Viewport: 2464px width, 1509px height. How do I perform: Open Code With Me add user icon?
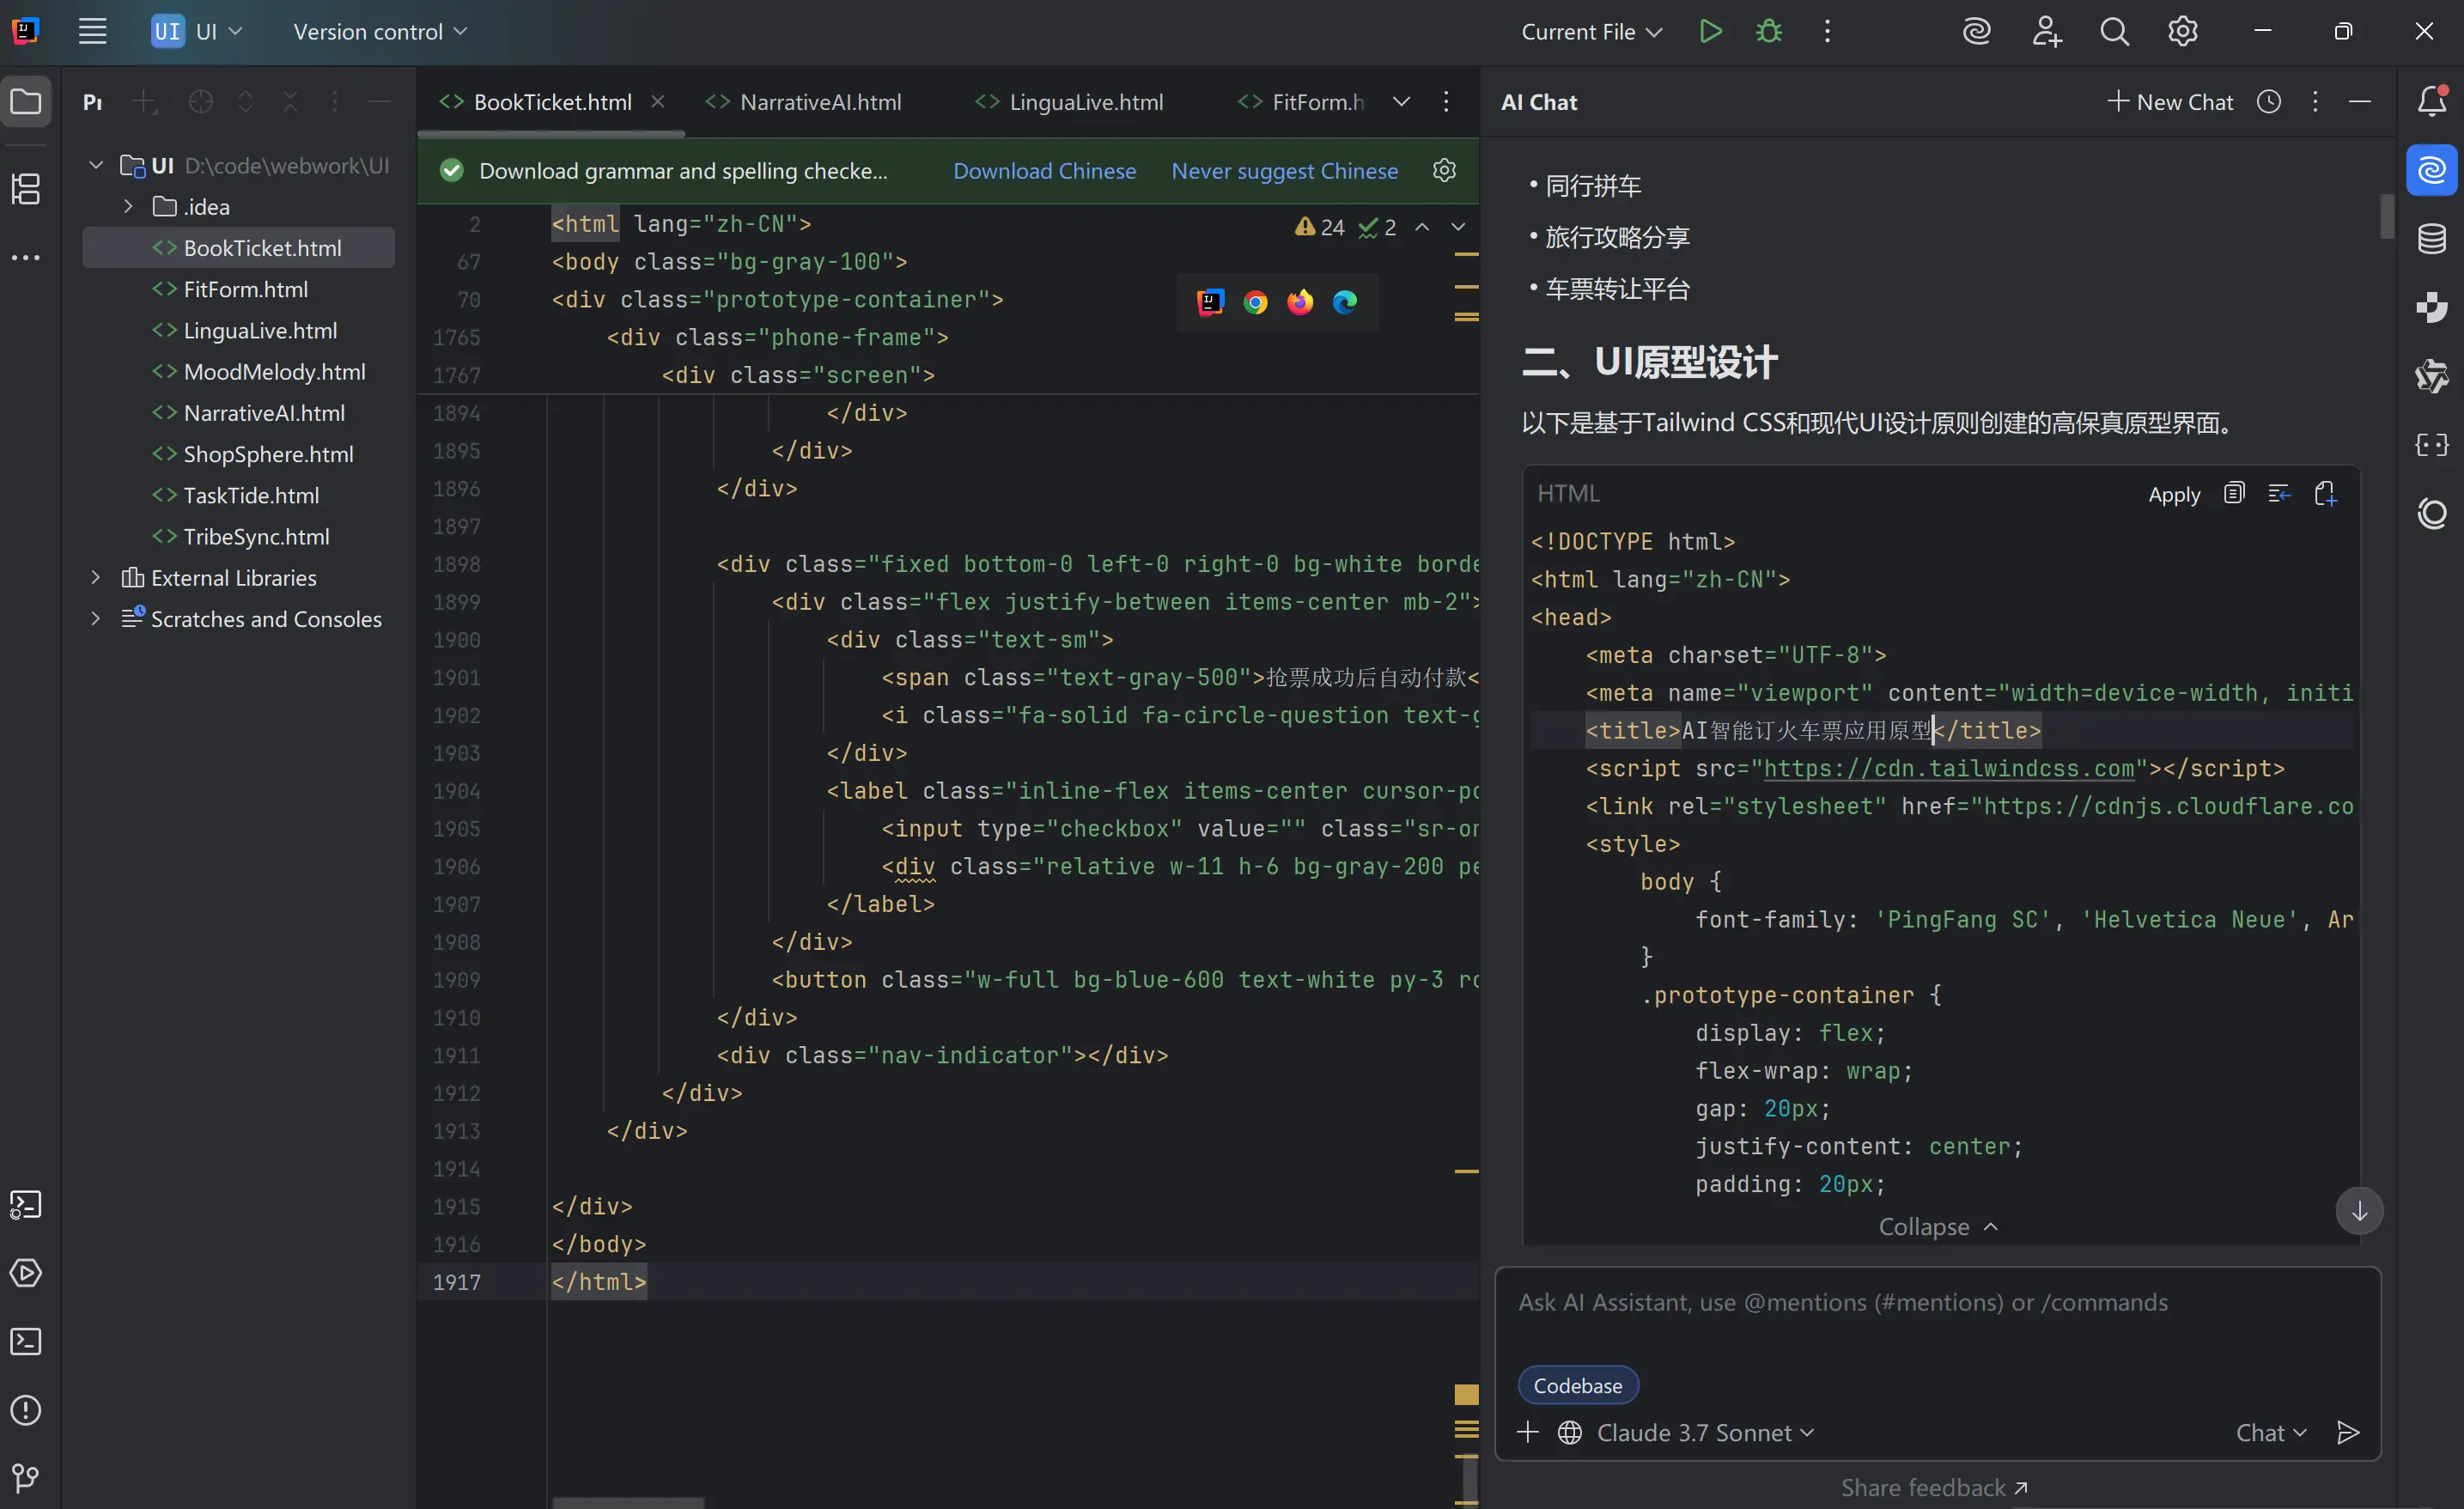pyautogui.click(x=2046, y=31)
